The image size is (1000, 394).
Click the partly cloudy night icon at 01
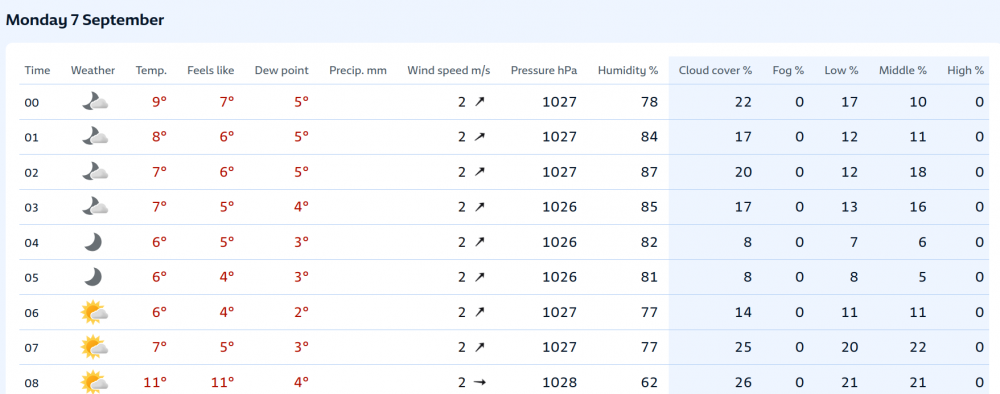[94, 137]
